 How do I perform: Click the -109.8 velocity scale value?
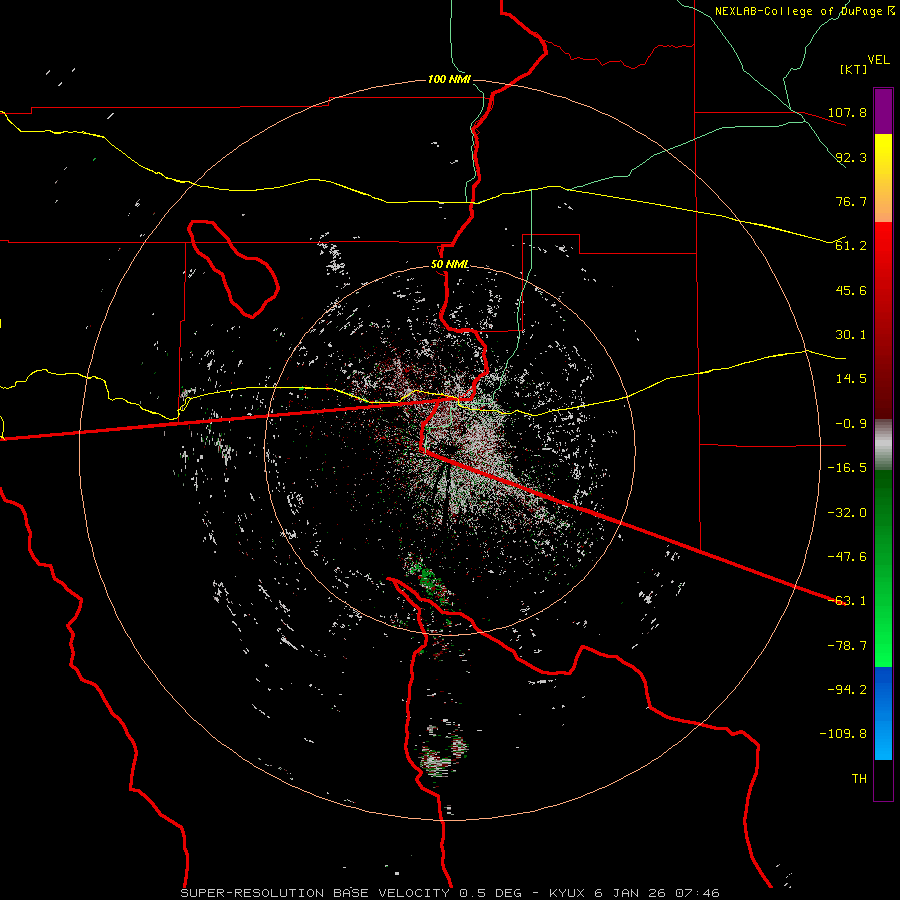coord(843,734)
